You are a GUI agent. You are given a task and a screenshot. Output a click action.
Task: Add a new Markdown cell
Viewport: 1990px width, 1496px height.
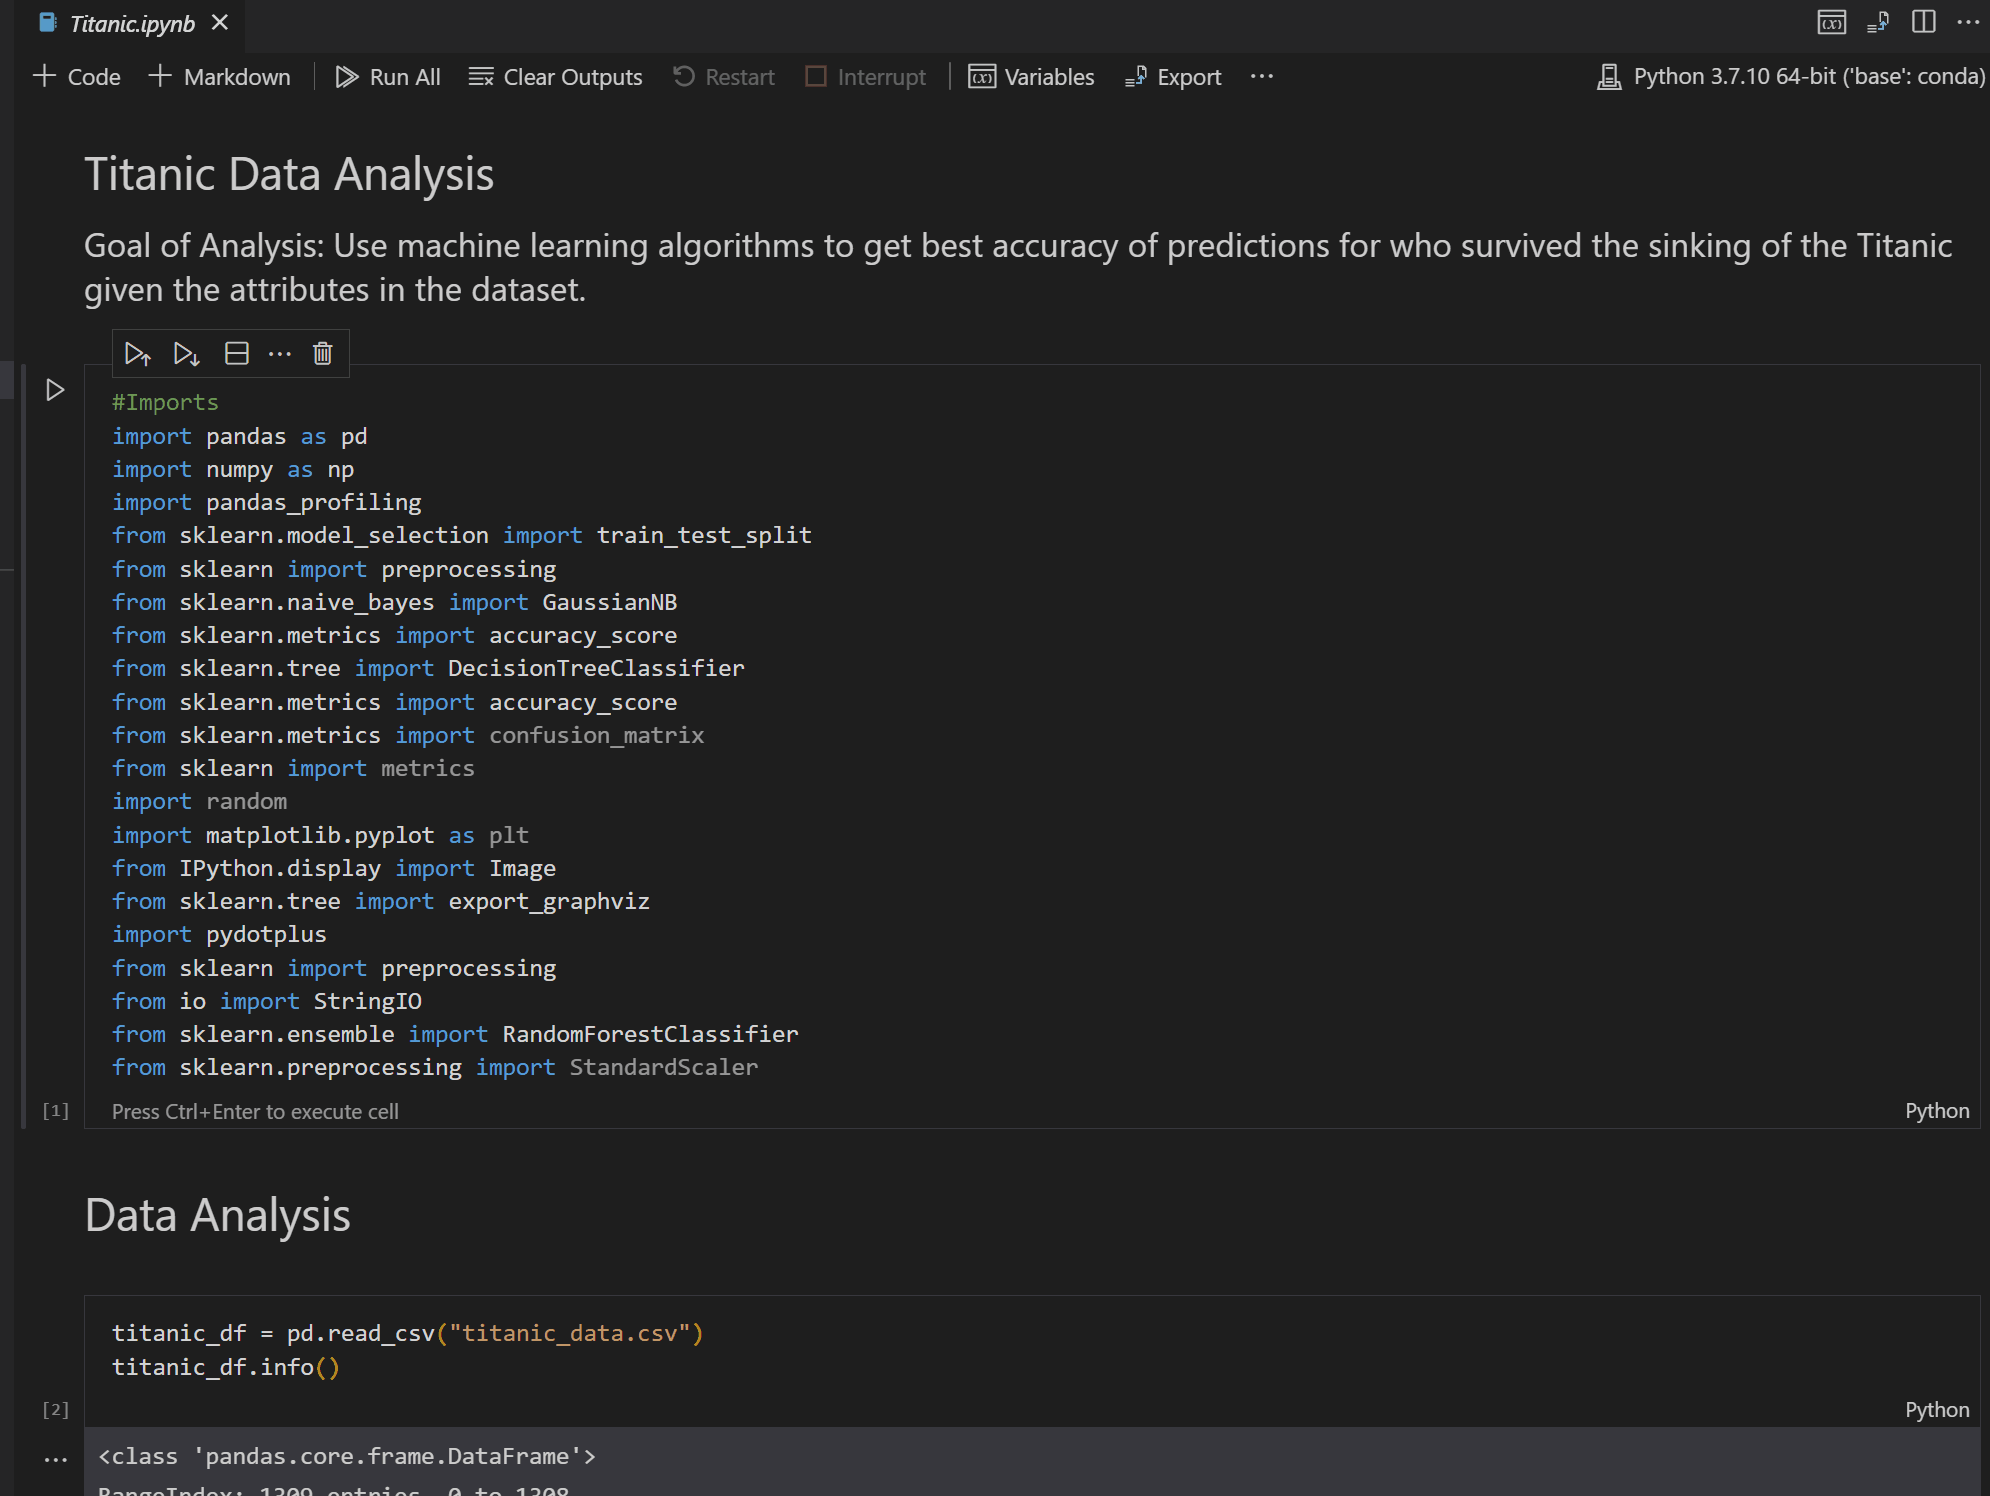[220, 77]
